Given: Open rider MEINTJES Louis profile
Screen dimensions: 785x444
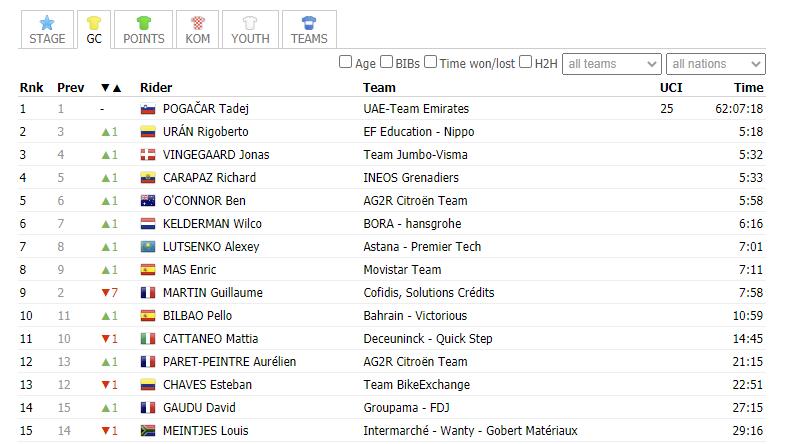Looking at the screenshot, I should tap(205, 430).
